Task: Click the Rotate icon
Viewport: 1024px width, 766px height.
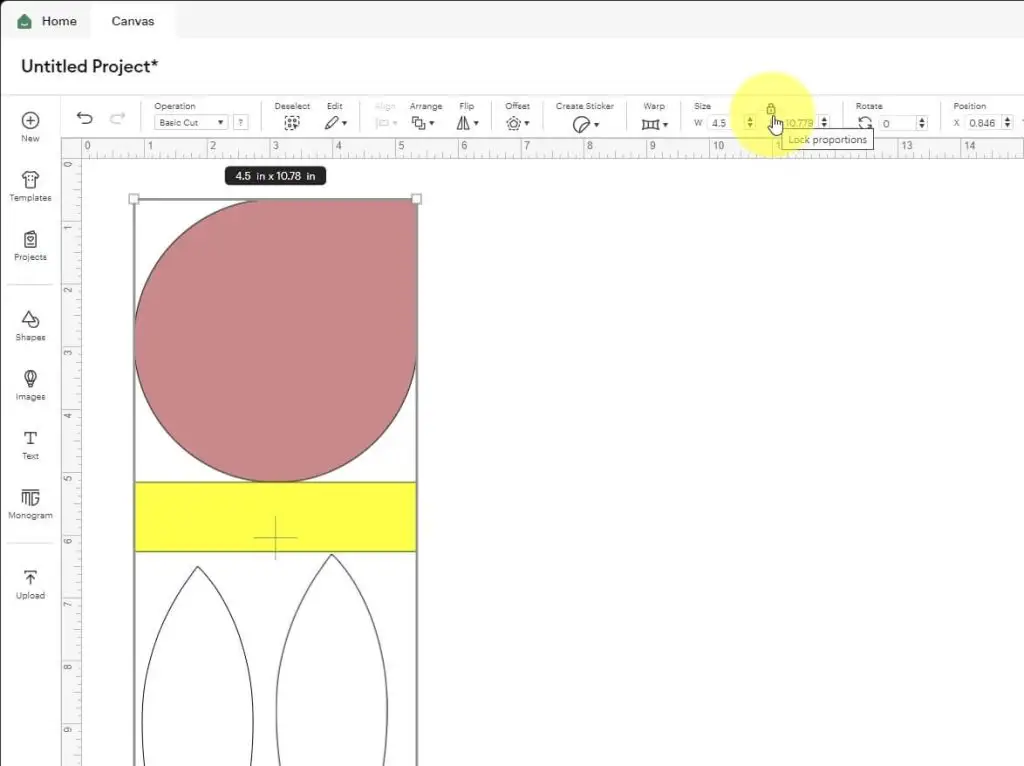Action: 865,123
